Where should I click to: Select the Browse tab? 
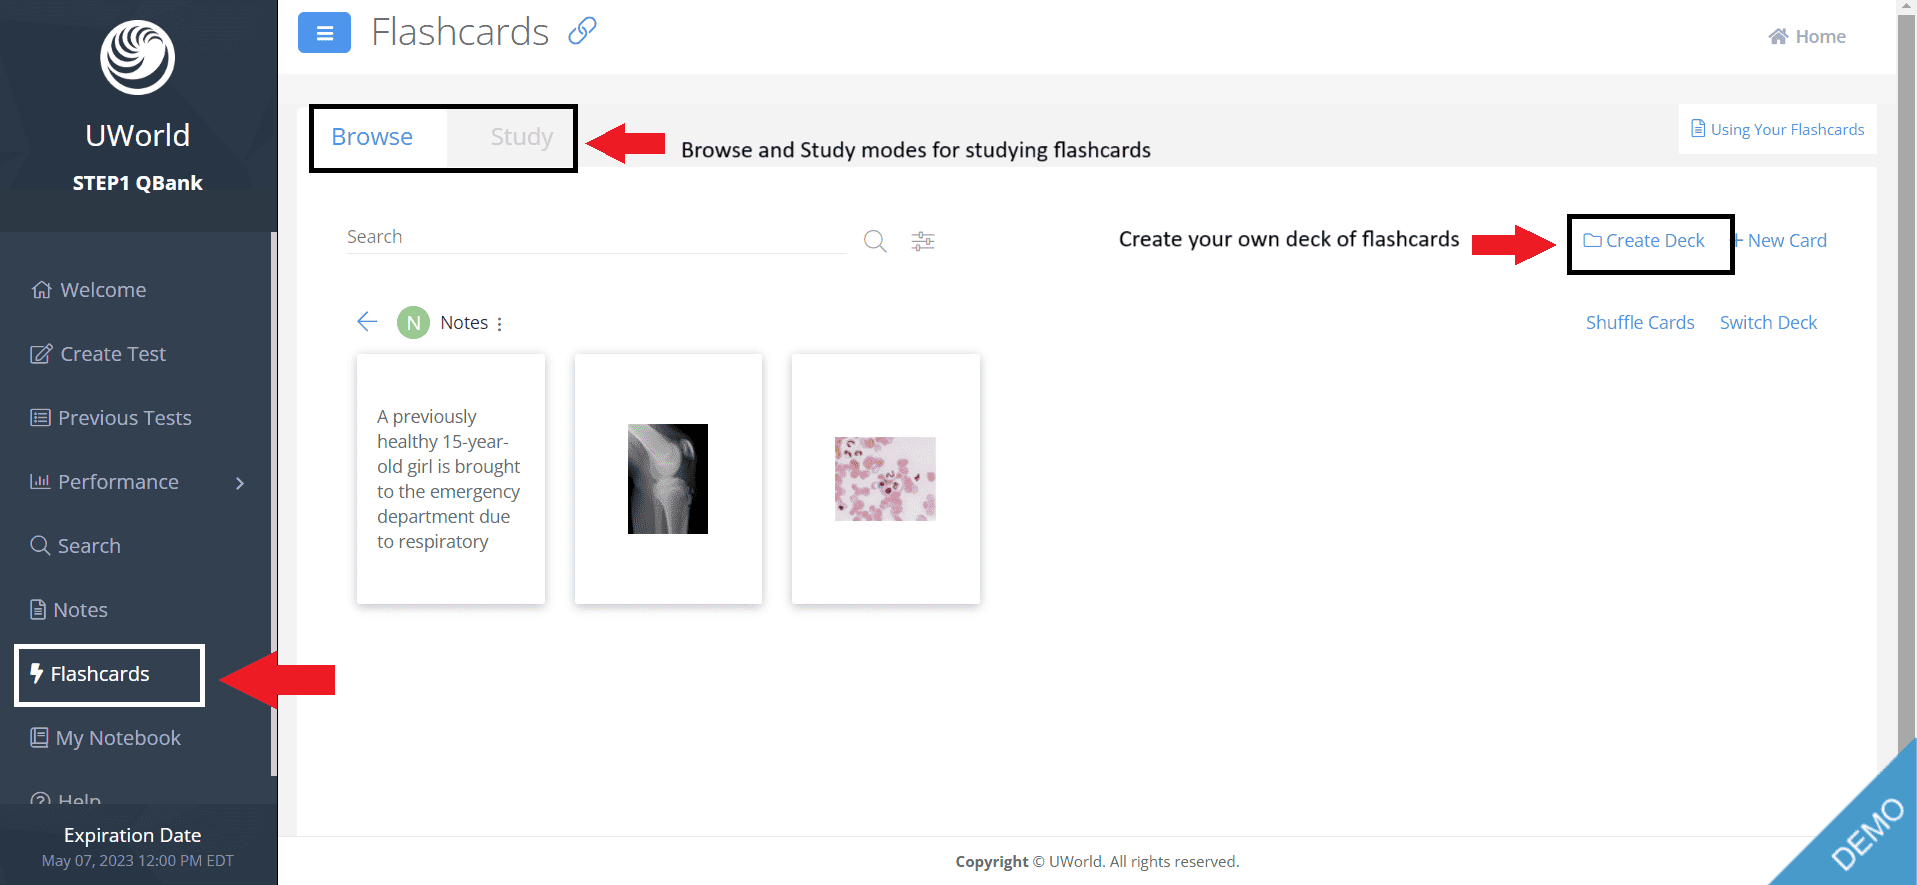tap(372, 137)
